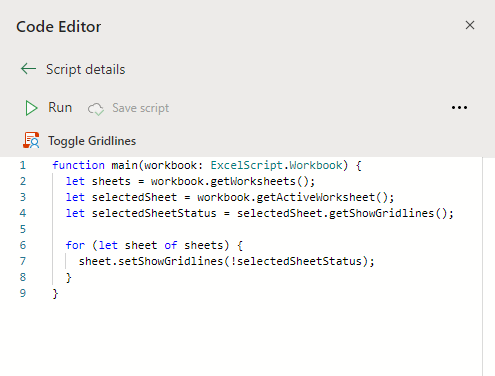The width and height of the screenshot is (495, 376).
Task: Place cursor on the getWorksheets line
Action: pyautogui.click(x=190, y=181)
